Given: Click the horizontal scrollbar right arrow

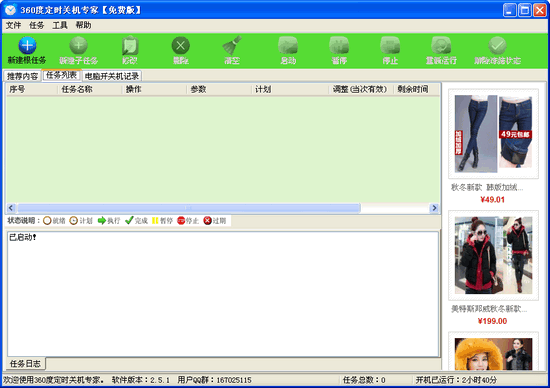Looking at the screenshot, I should click(434, 208).
